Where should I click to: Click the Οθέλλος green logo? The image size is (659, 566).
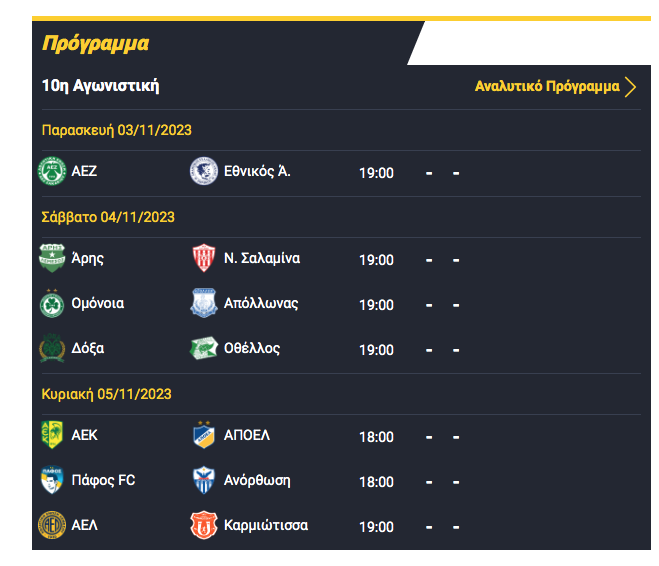click(204, 348)
